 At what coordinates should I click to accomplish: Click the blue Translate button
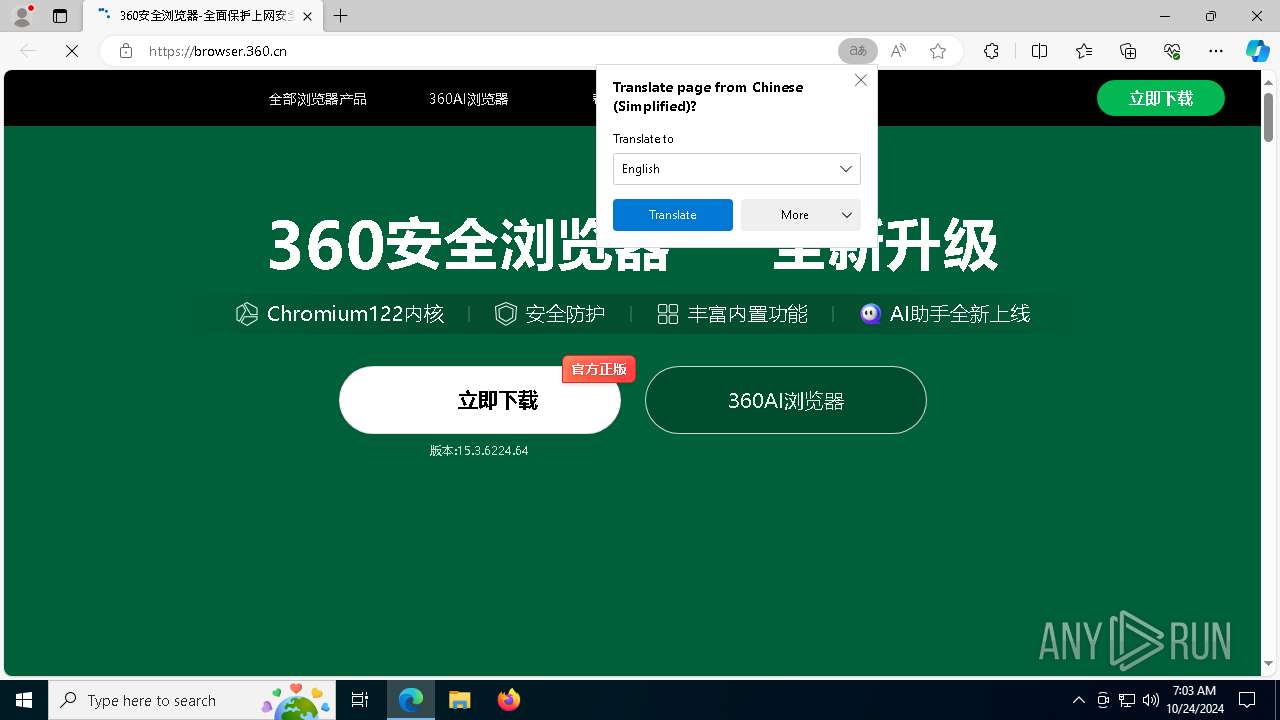click(x=673, y=215)
